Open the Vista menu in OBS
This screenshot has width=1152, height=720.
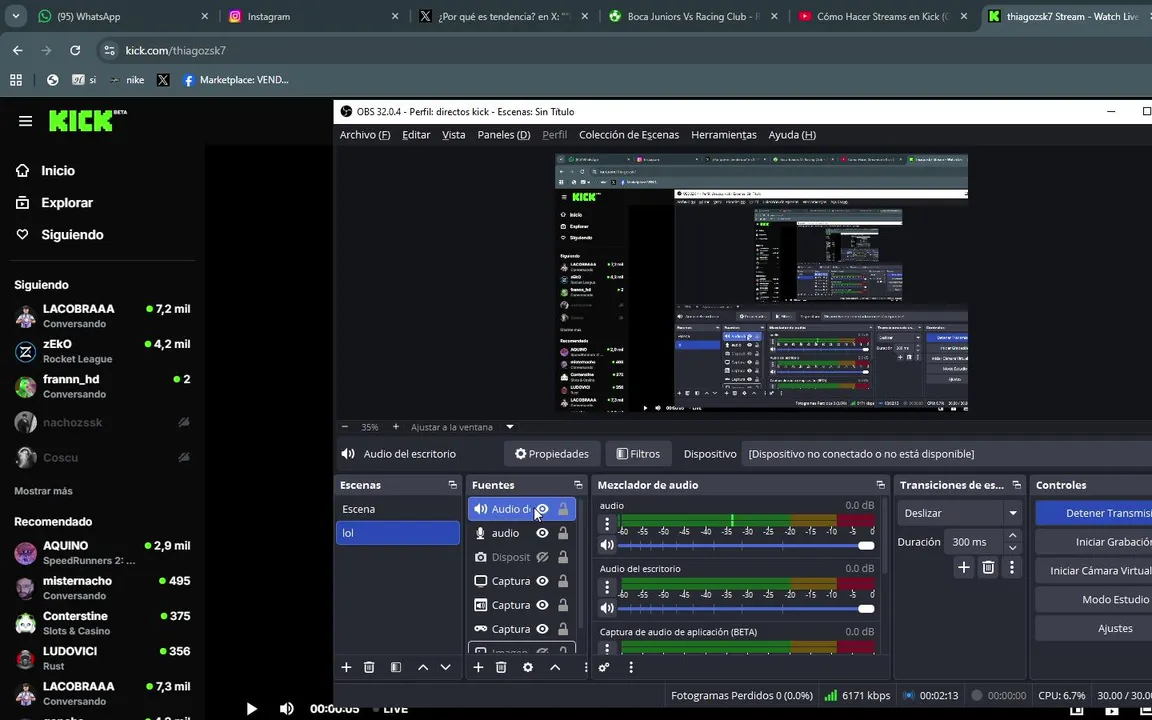click(x=453, y=134)
